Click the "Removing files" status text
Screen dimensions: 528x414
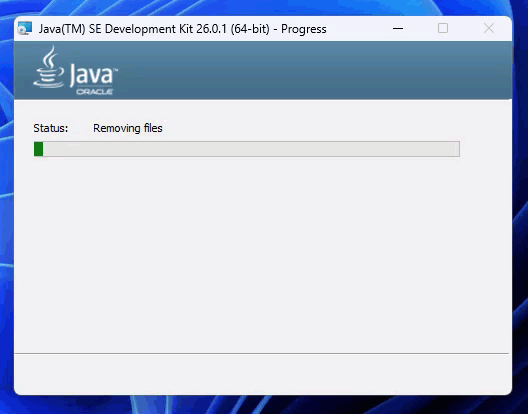(x=128, y=128)
